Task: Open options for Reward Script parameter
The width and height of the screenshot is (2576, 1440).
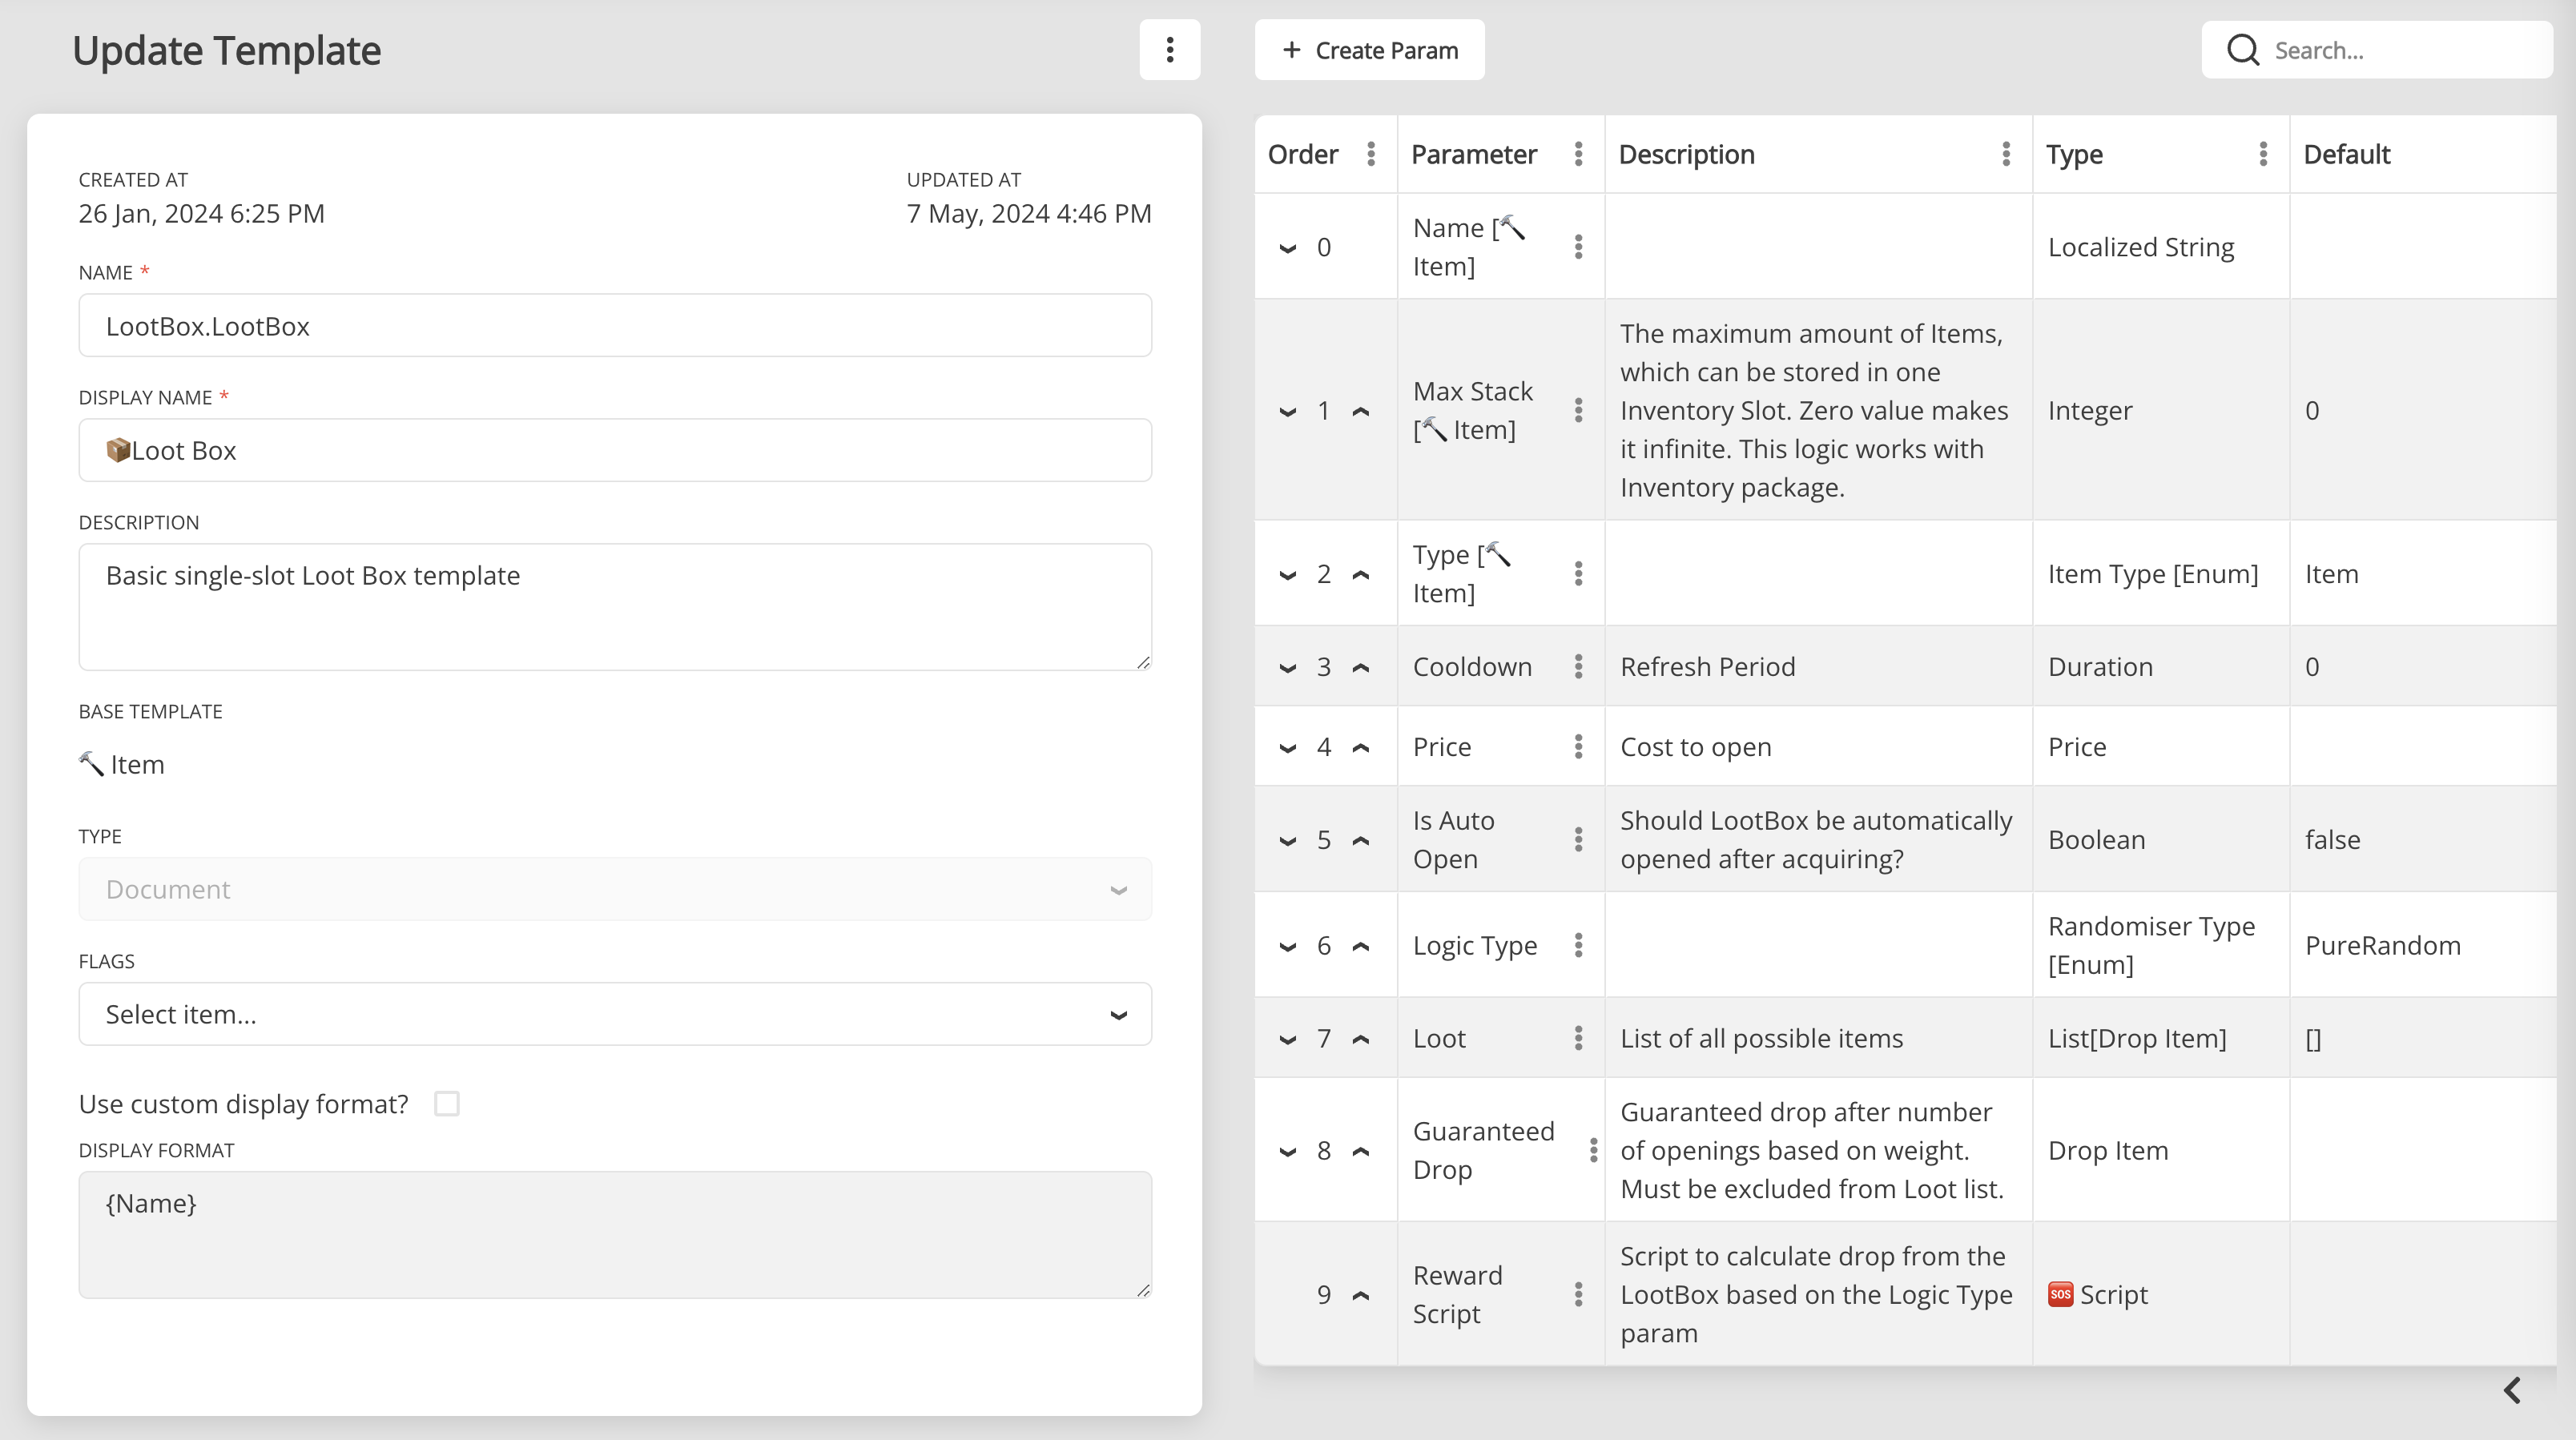Action: (1578, 1295)
